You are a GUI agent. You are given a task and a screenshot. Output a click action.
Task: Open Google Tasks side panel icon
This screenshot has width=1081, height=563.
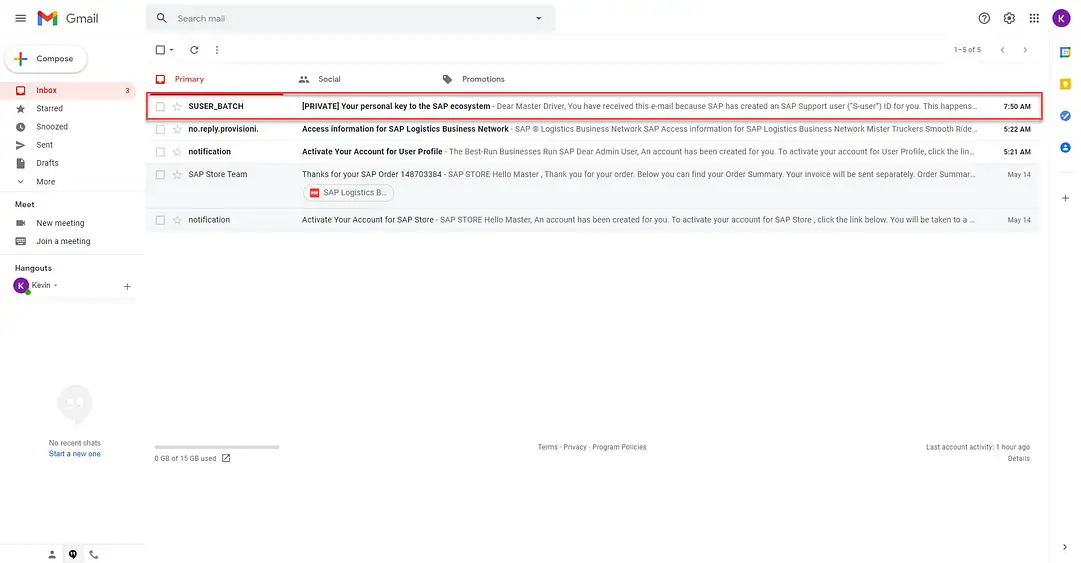point(1065,116)
